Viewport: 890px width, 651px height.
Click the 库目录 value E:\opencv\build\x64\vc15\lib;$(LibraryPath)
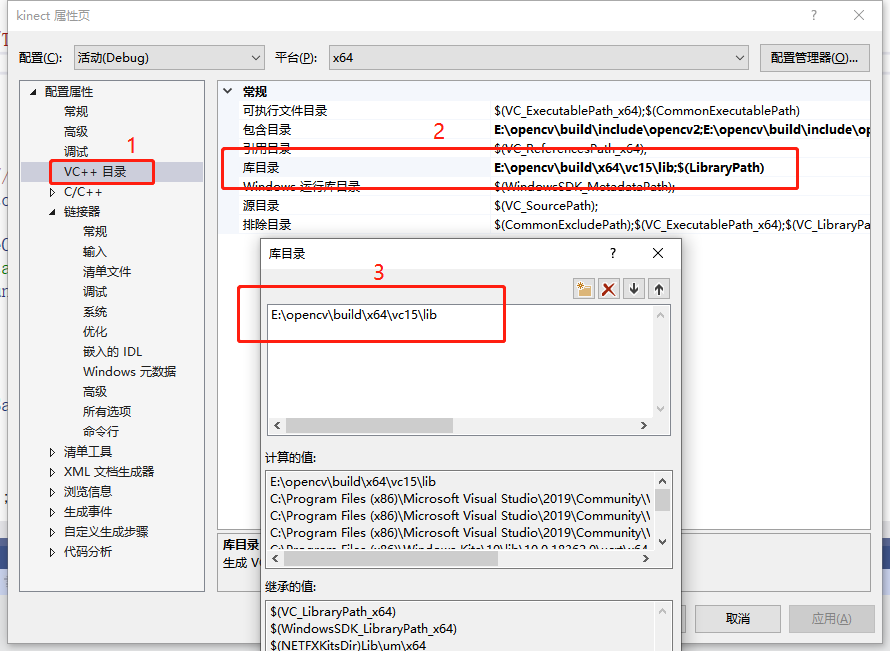pyautogui.click(x=629, y=167)
